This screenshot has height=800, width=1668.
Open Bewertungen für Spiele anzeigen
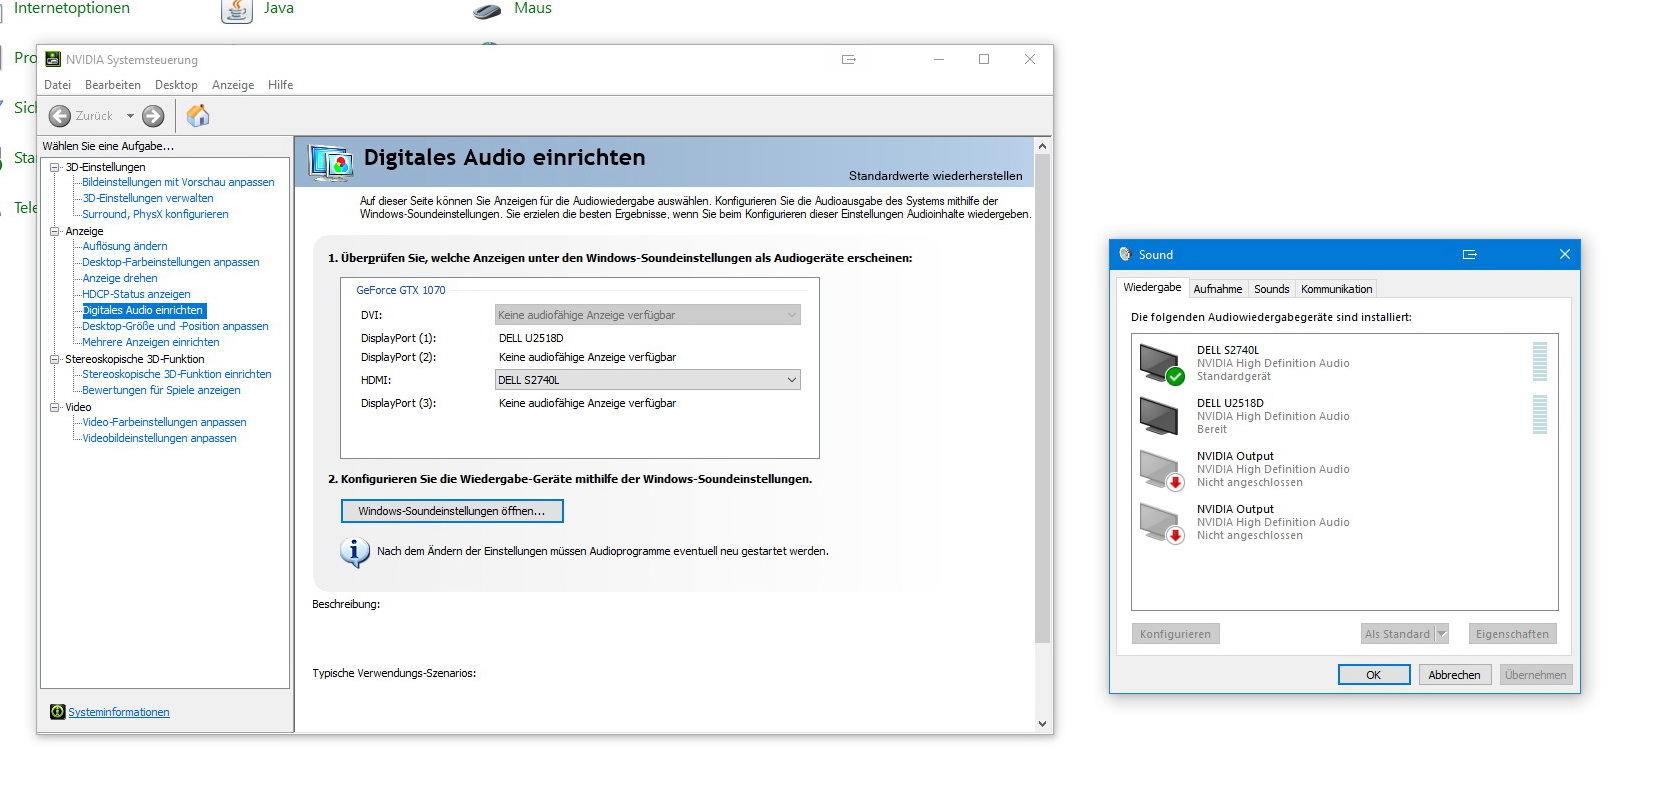coord(161,390)
